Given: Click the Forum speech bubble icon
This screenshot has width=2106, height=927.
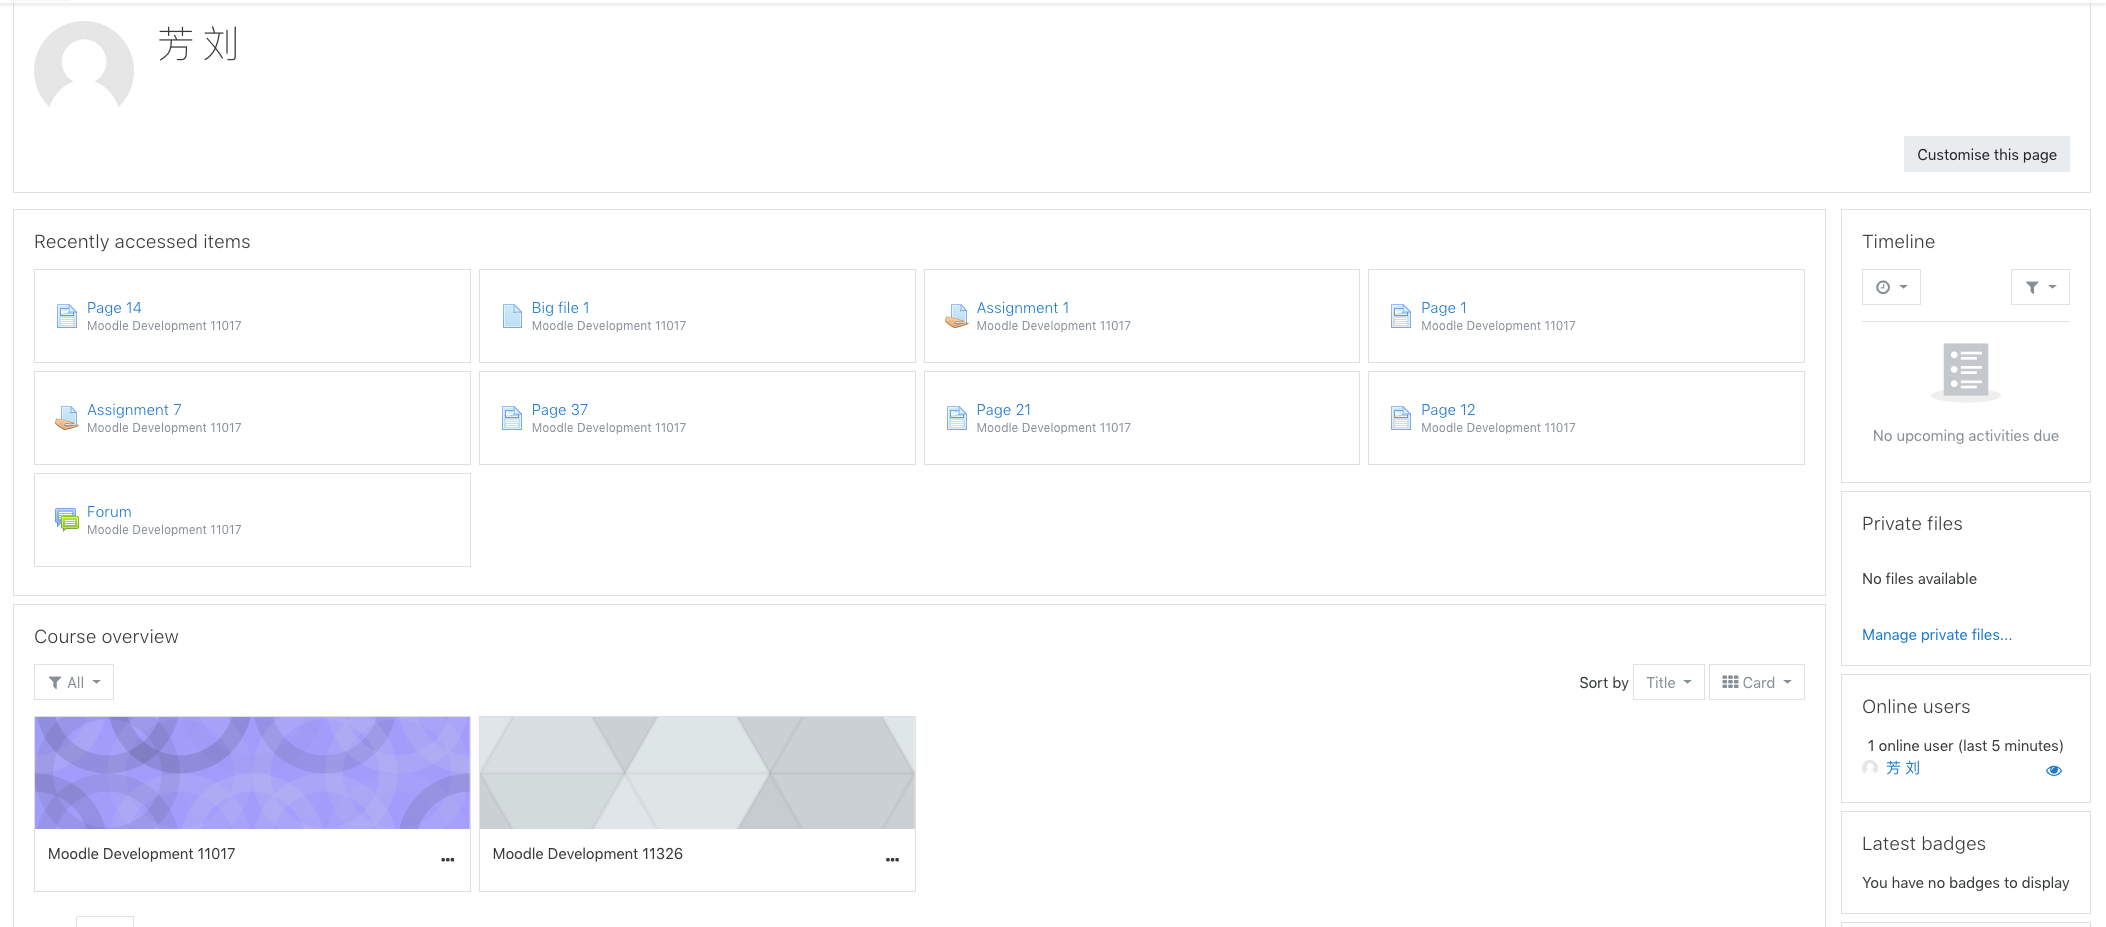Looking at the screenshot, I should (67, 520).
